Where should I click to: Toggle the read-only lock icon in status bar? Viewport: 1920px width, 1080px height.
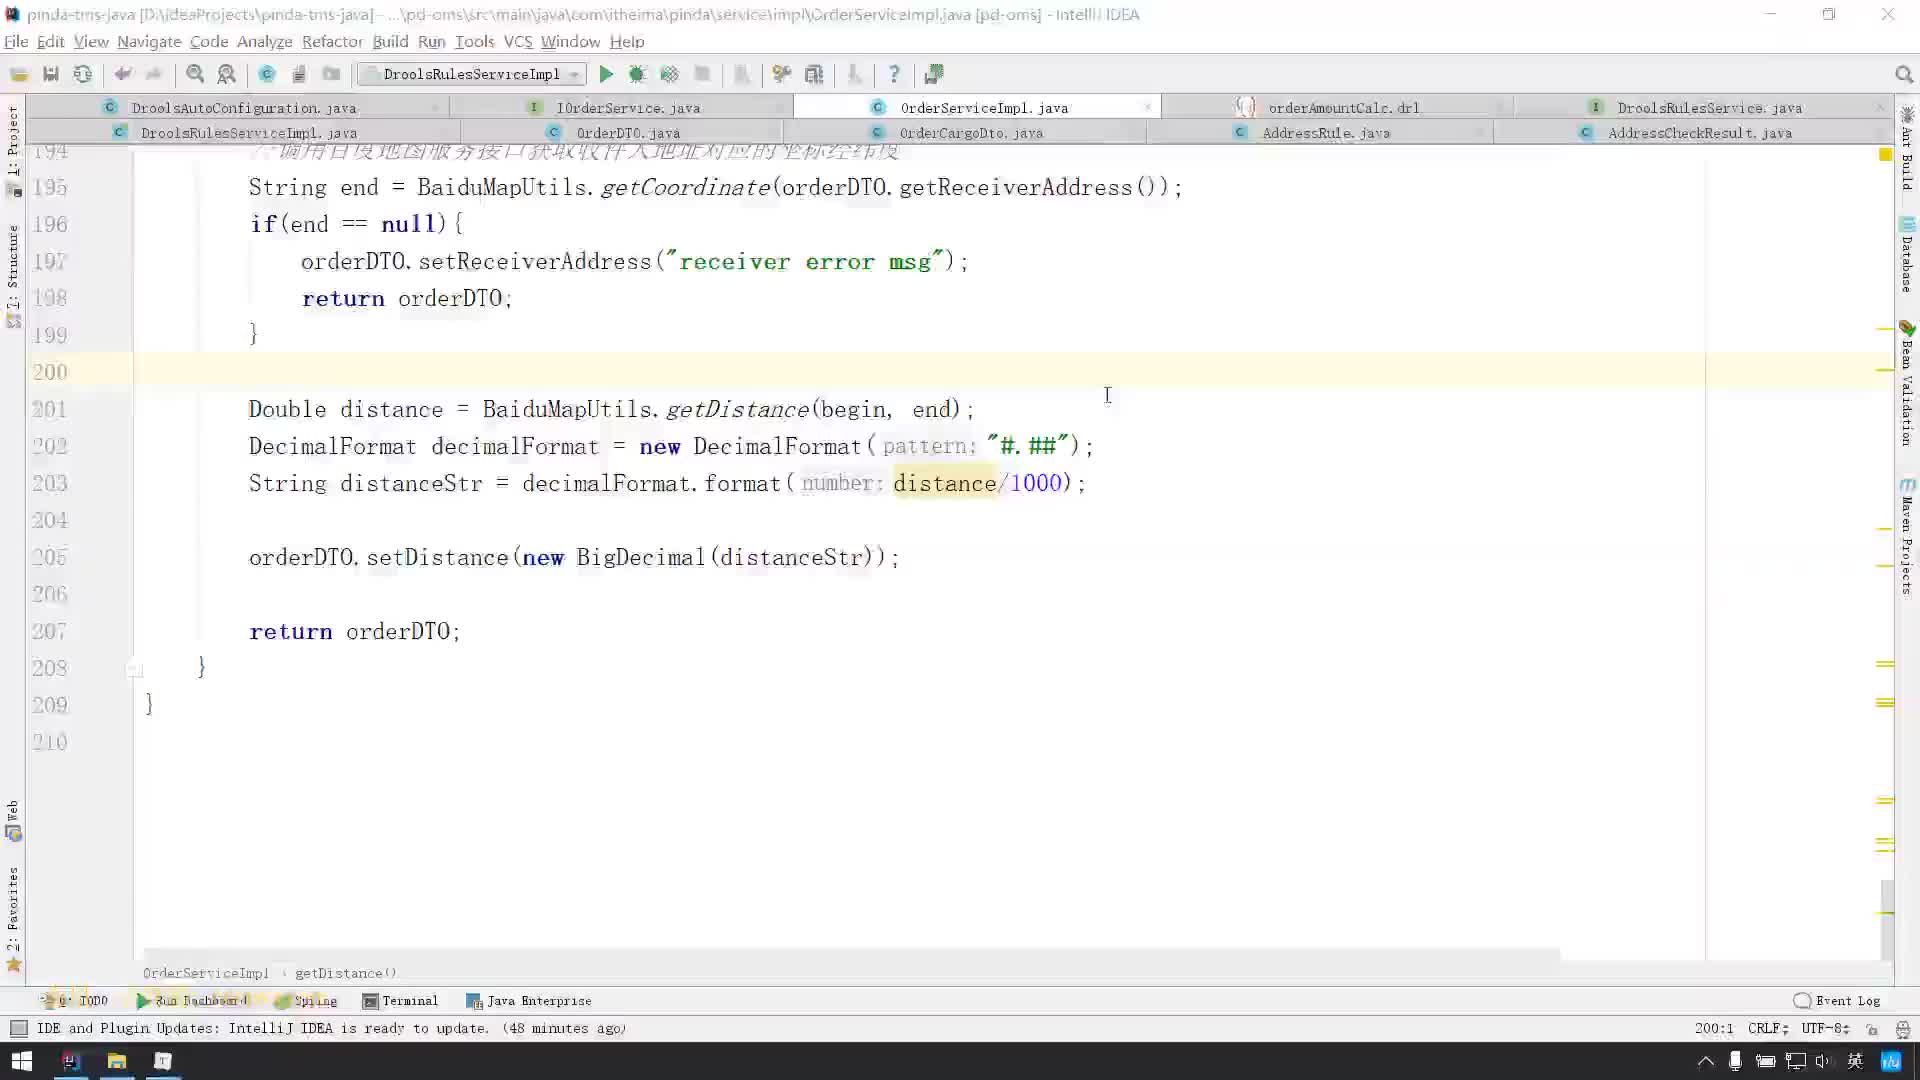[1872, 1028]
